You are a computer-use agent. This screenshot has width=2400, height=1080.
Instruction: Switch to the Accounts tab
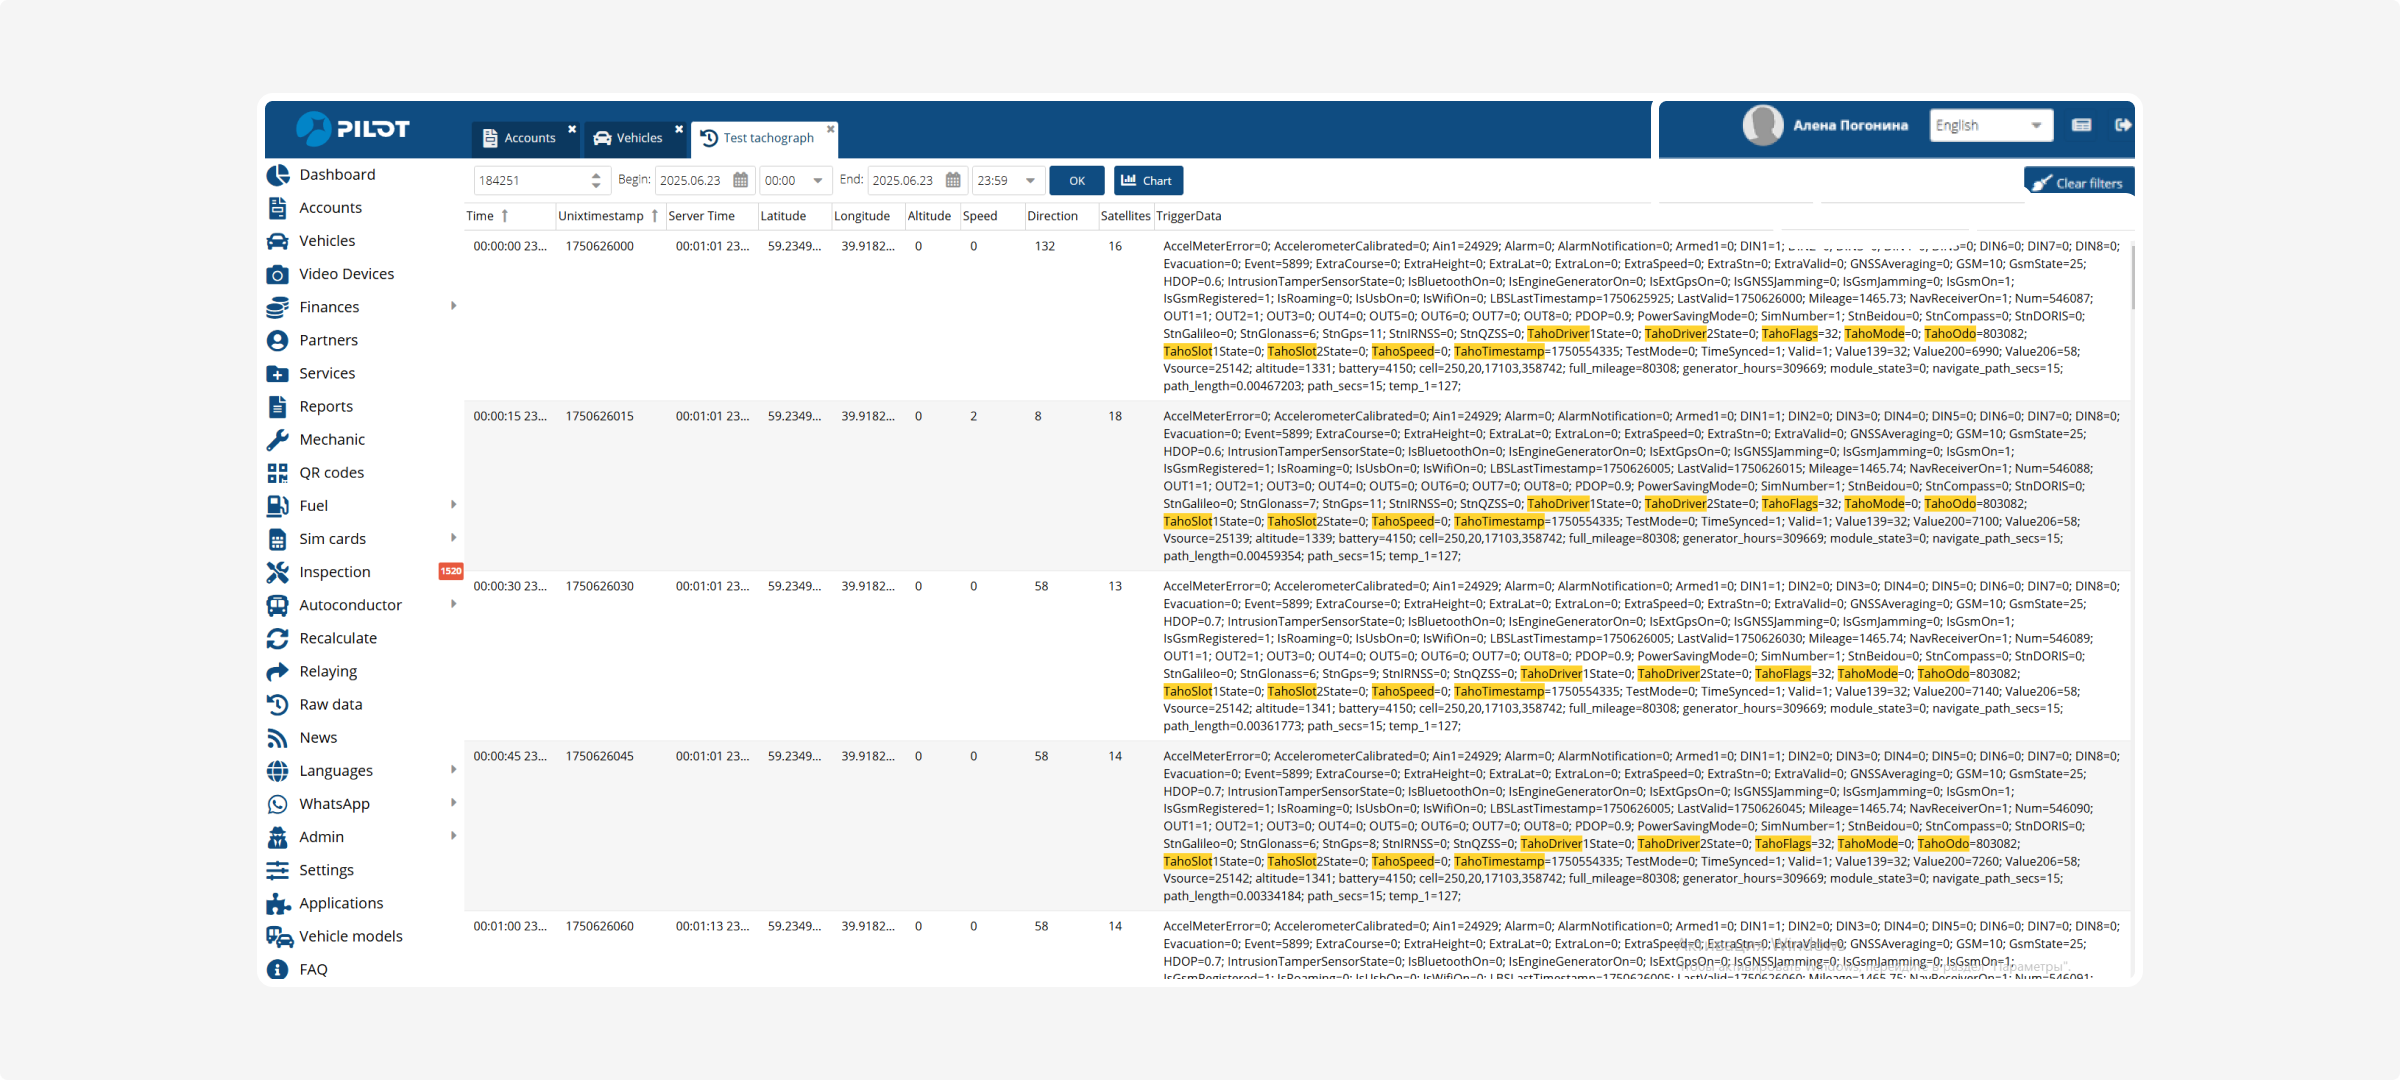(520, 138)
